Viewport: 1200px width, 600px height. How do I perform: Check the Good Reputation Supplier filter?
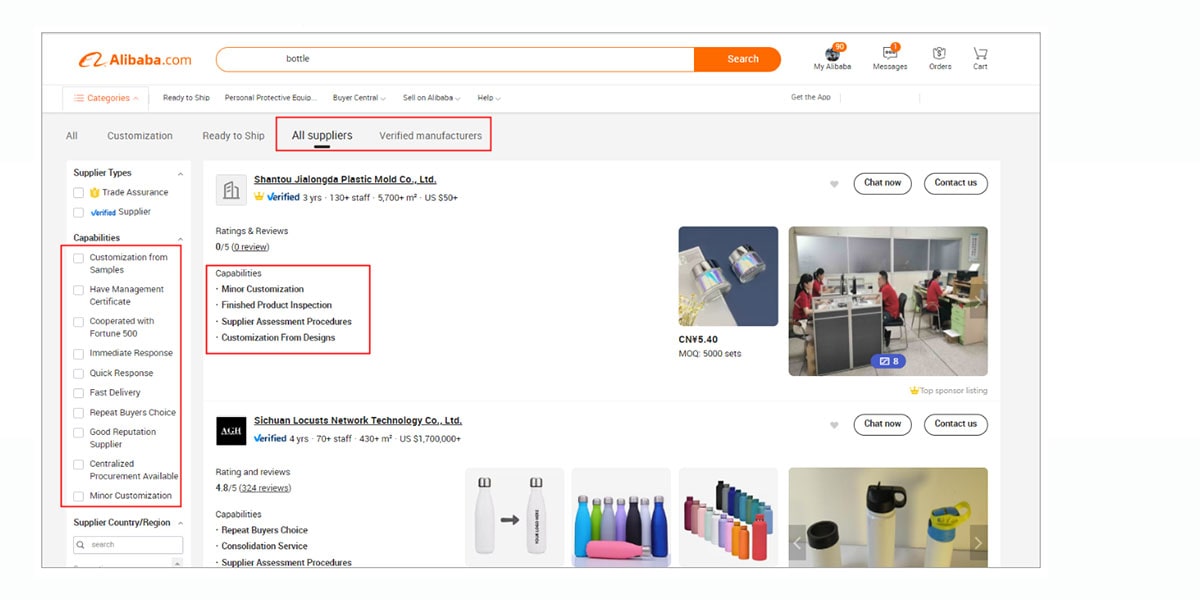click(79, 433)
